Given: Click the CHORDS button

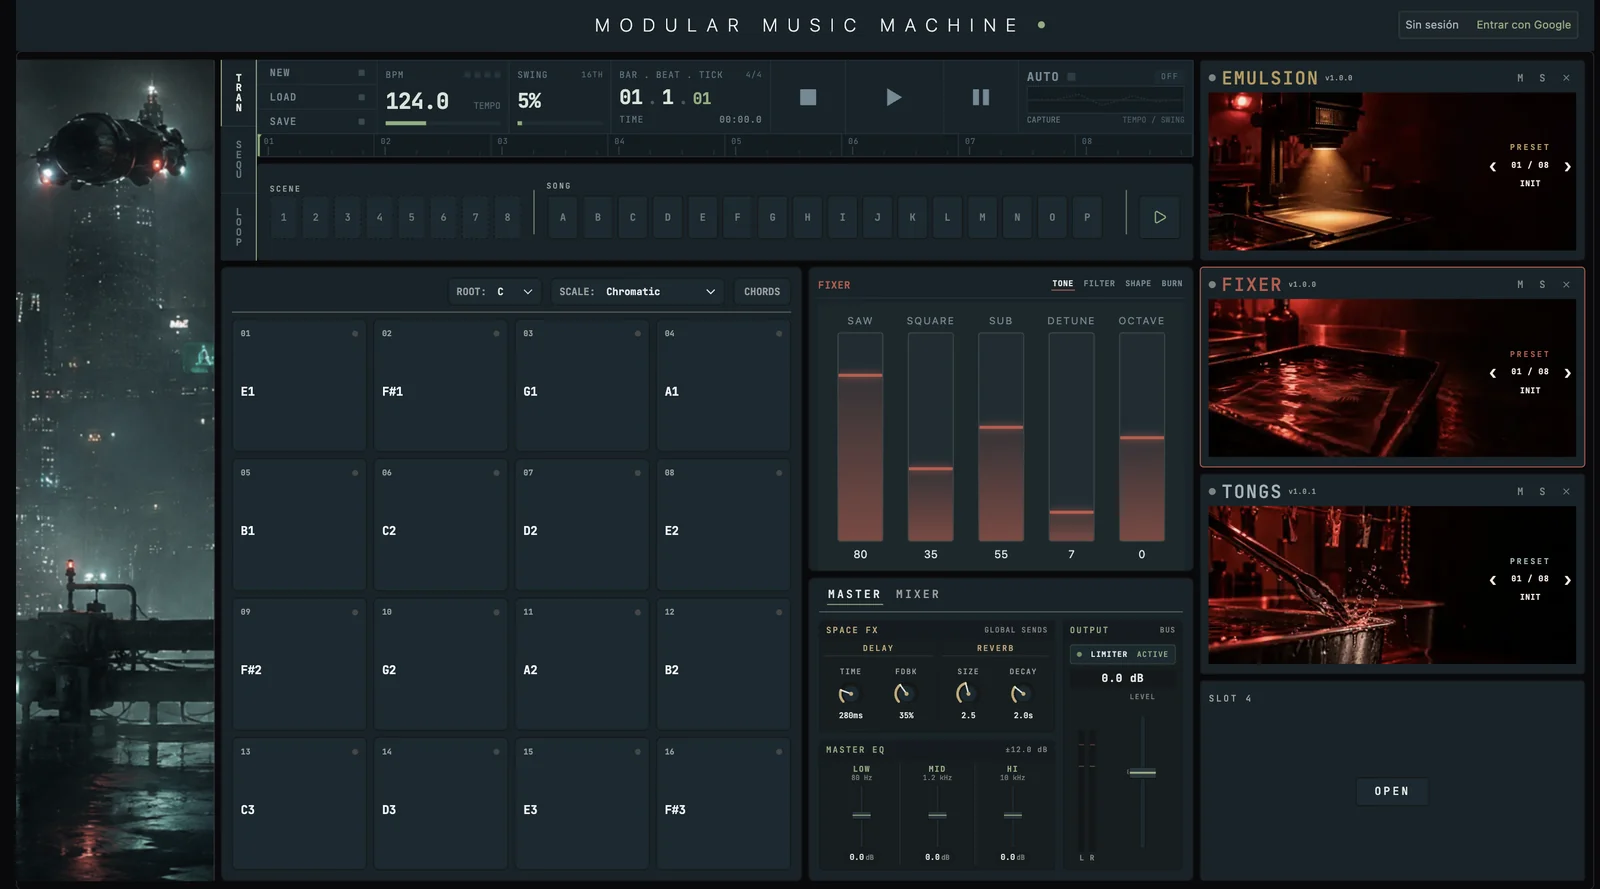Looking at the screenshot, I should click(x=762, y=292).
